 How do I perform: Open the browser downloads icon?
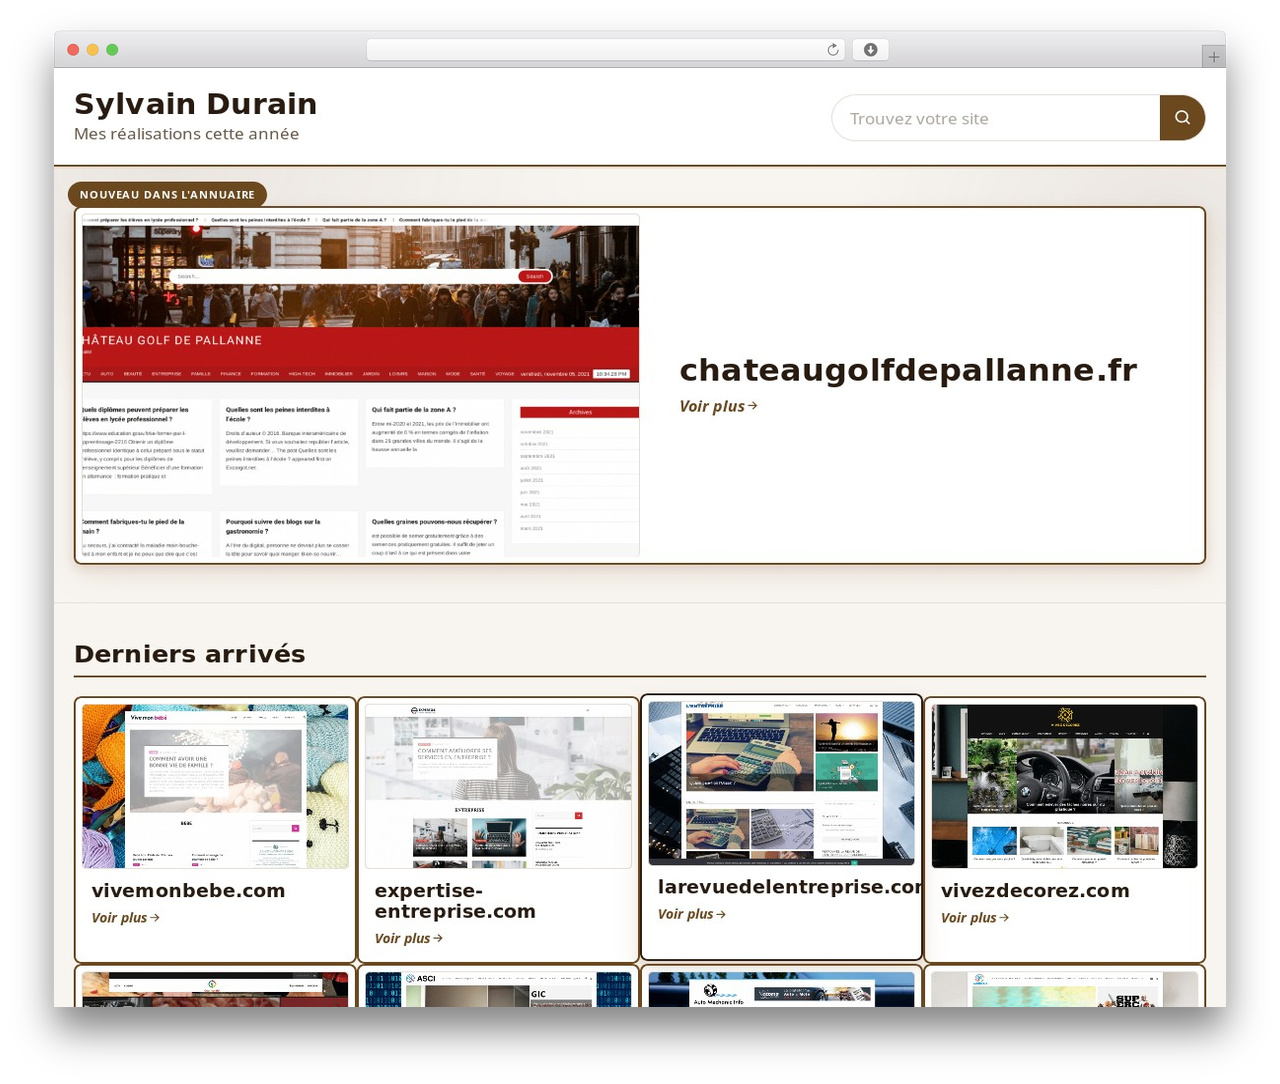[x=870, y=50]
